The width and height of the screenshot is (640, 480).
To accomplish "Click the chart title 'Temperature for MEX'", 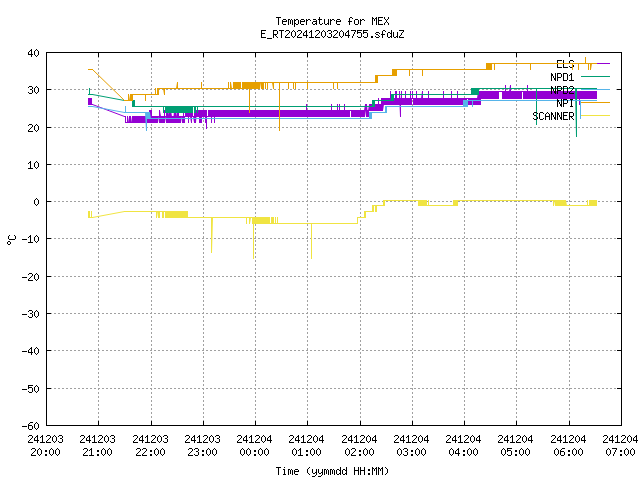I will click(x=332, y=21).
